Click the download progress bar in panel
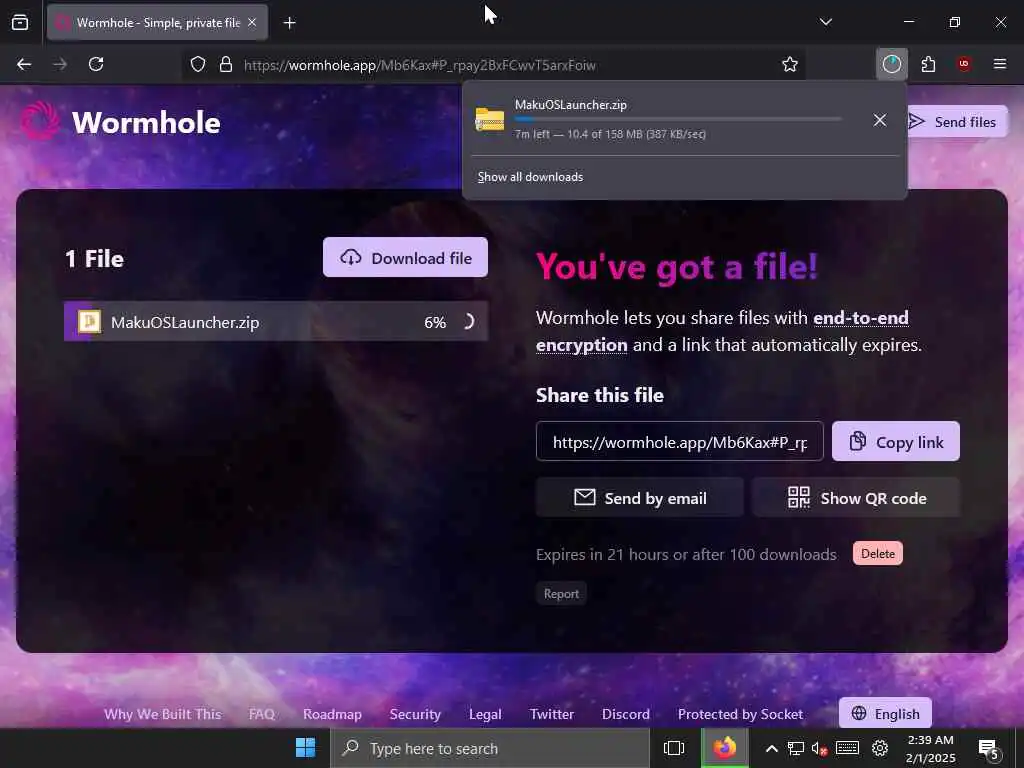Screen dimensions: 1024x768 pos(677,119)
